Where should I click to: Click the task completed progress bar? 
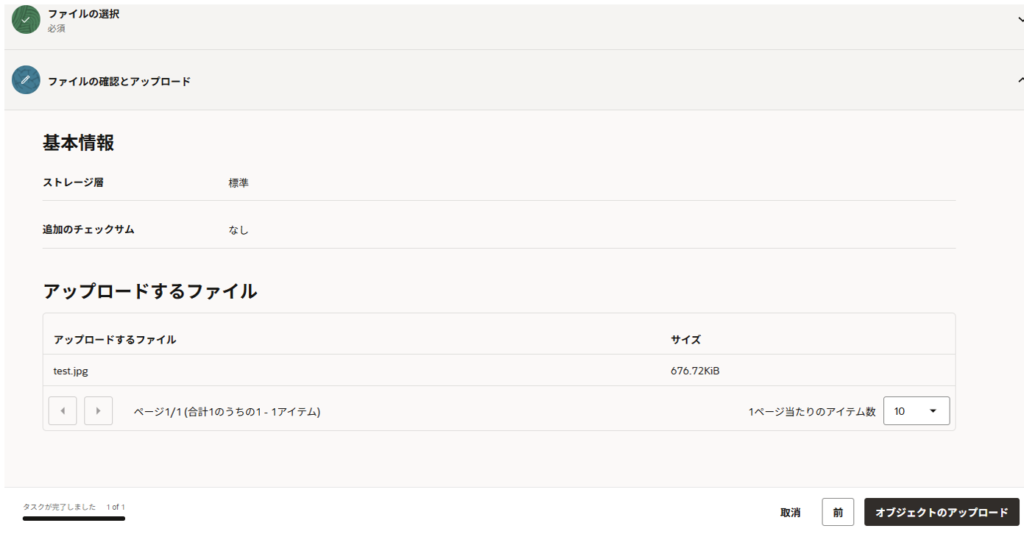74,518
